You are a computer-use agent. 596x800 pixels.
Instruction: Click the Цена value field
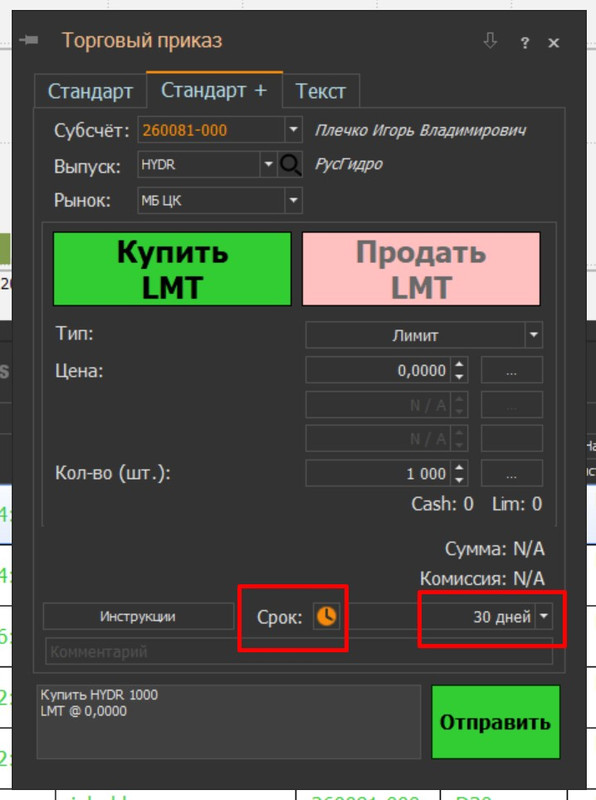(378, 370)
